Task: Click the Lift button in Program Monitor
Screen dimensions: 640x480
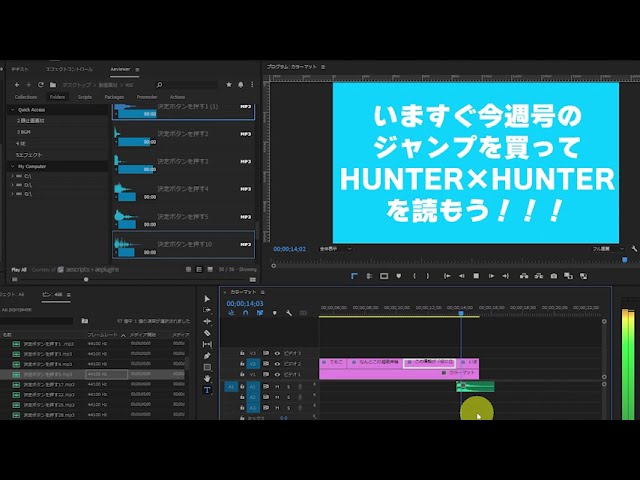Action: click(524, 276)
